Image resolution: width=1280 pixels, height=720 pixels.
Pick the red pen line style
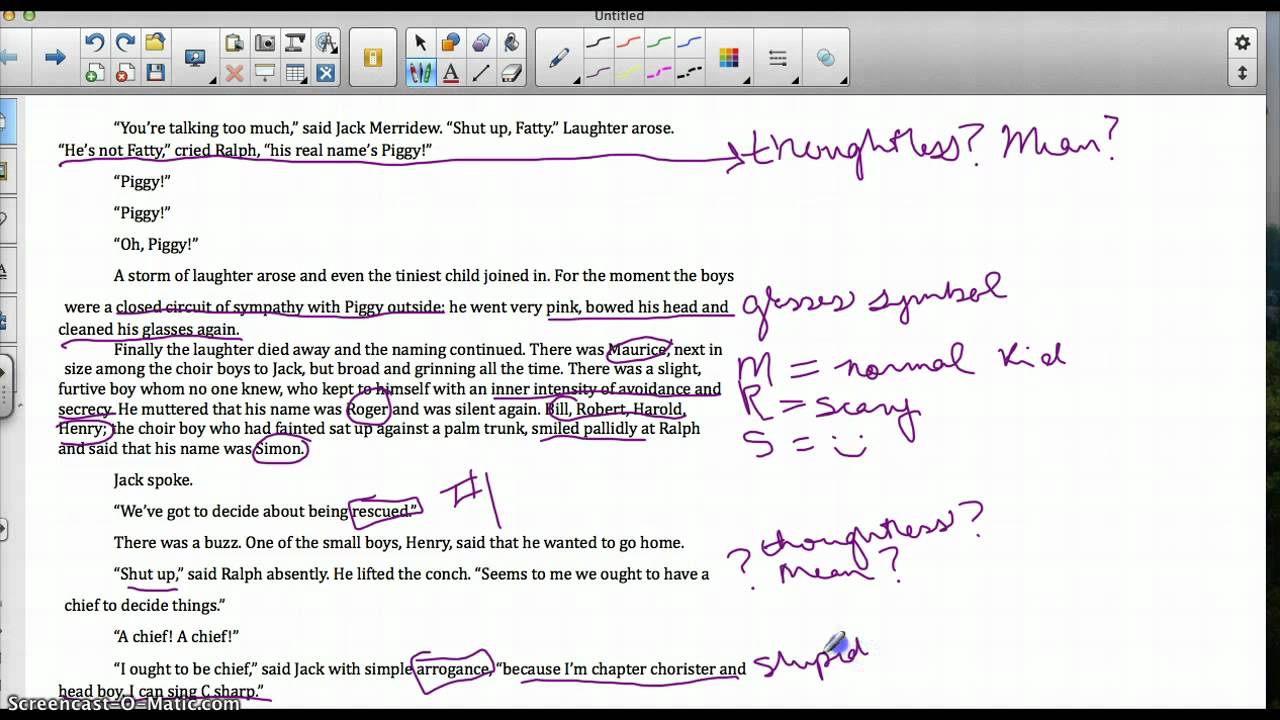pos(628,42)
